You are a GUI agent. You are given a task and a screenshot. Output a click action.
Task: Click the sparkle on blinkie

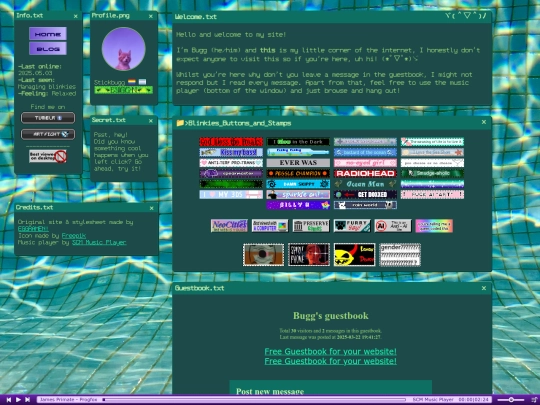click(x=298, y=195)
